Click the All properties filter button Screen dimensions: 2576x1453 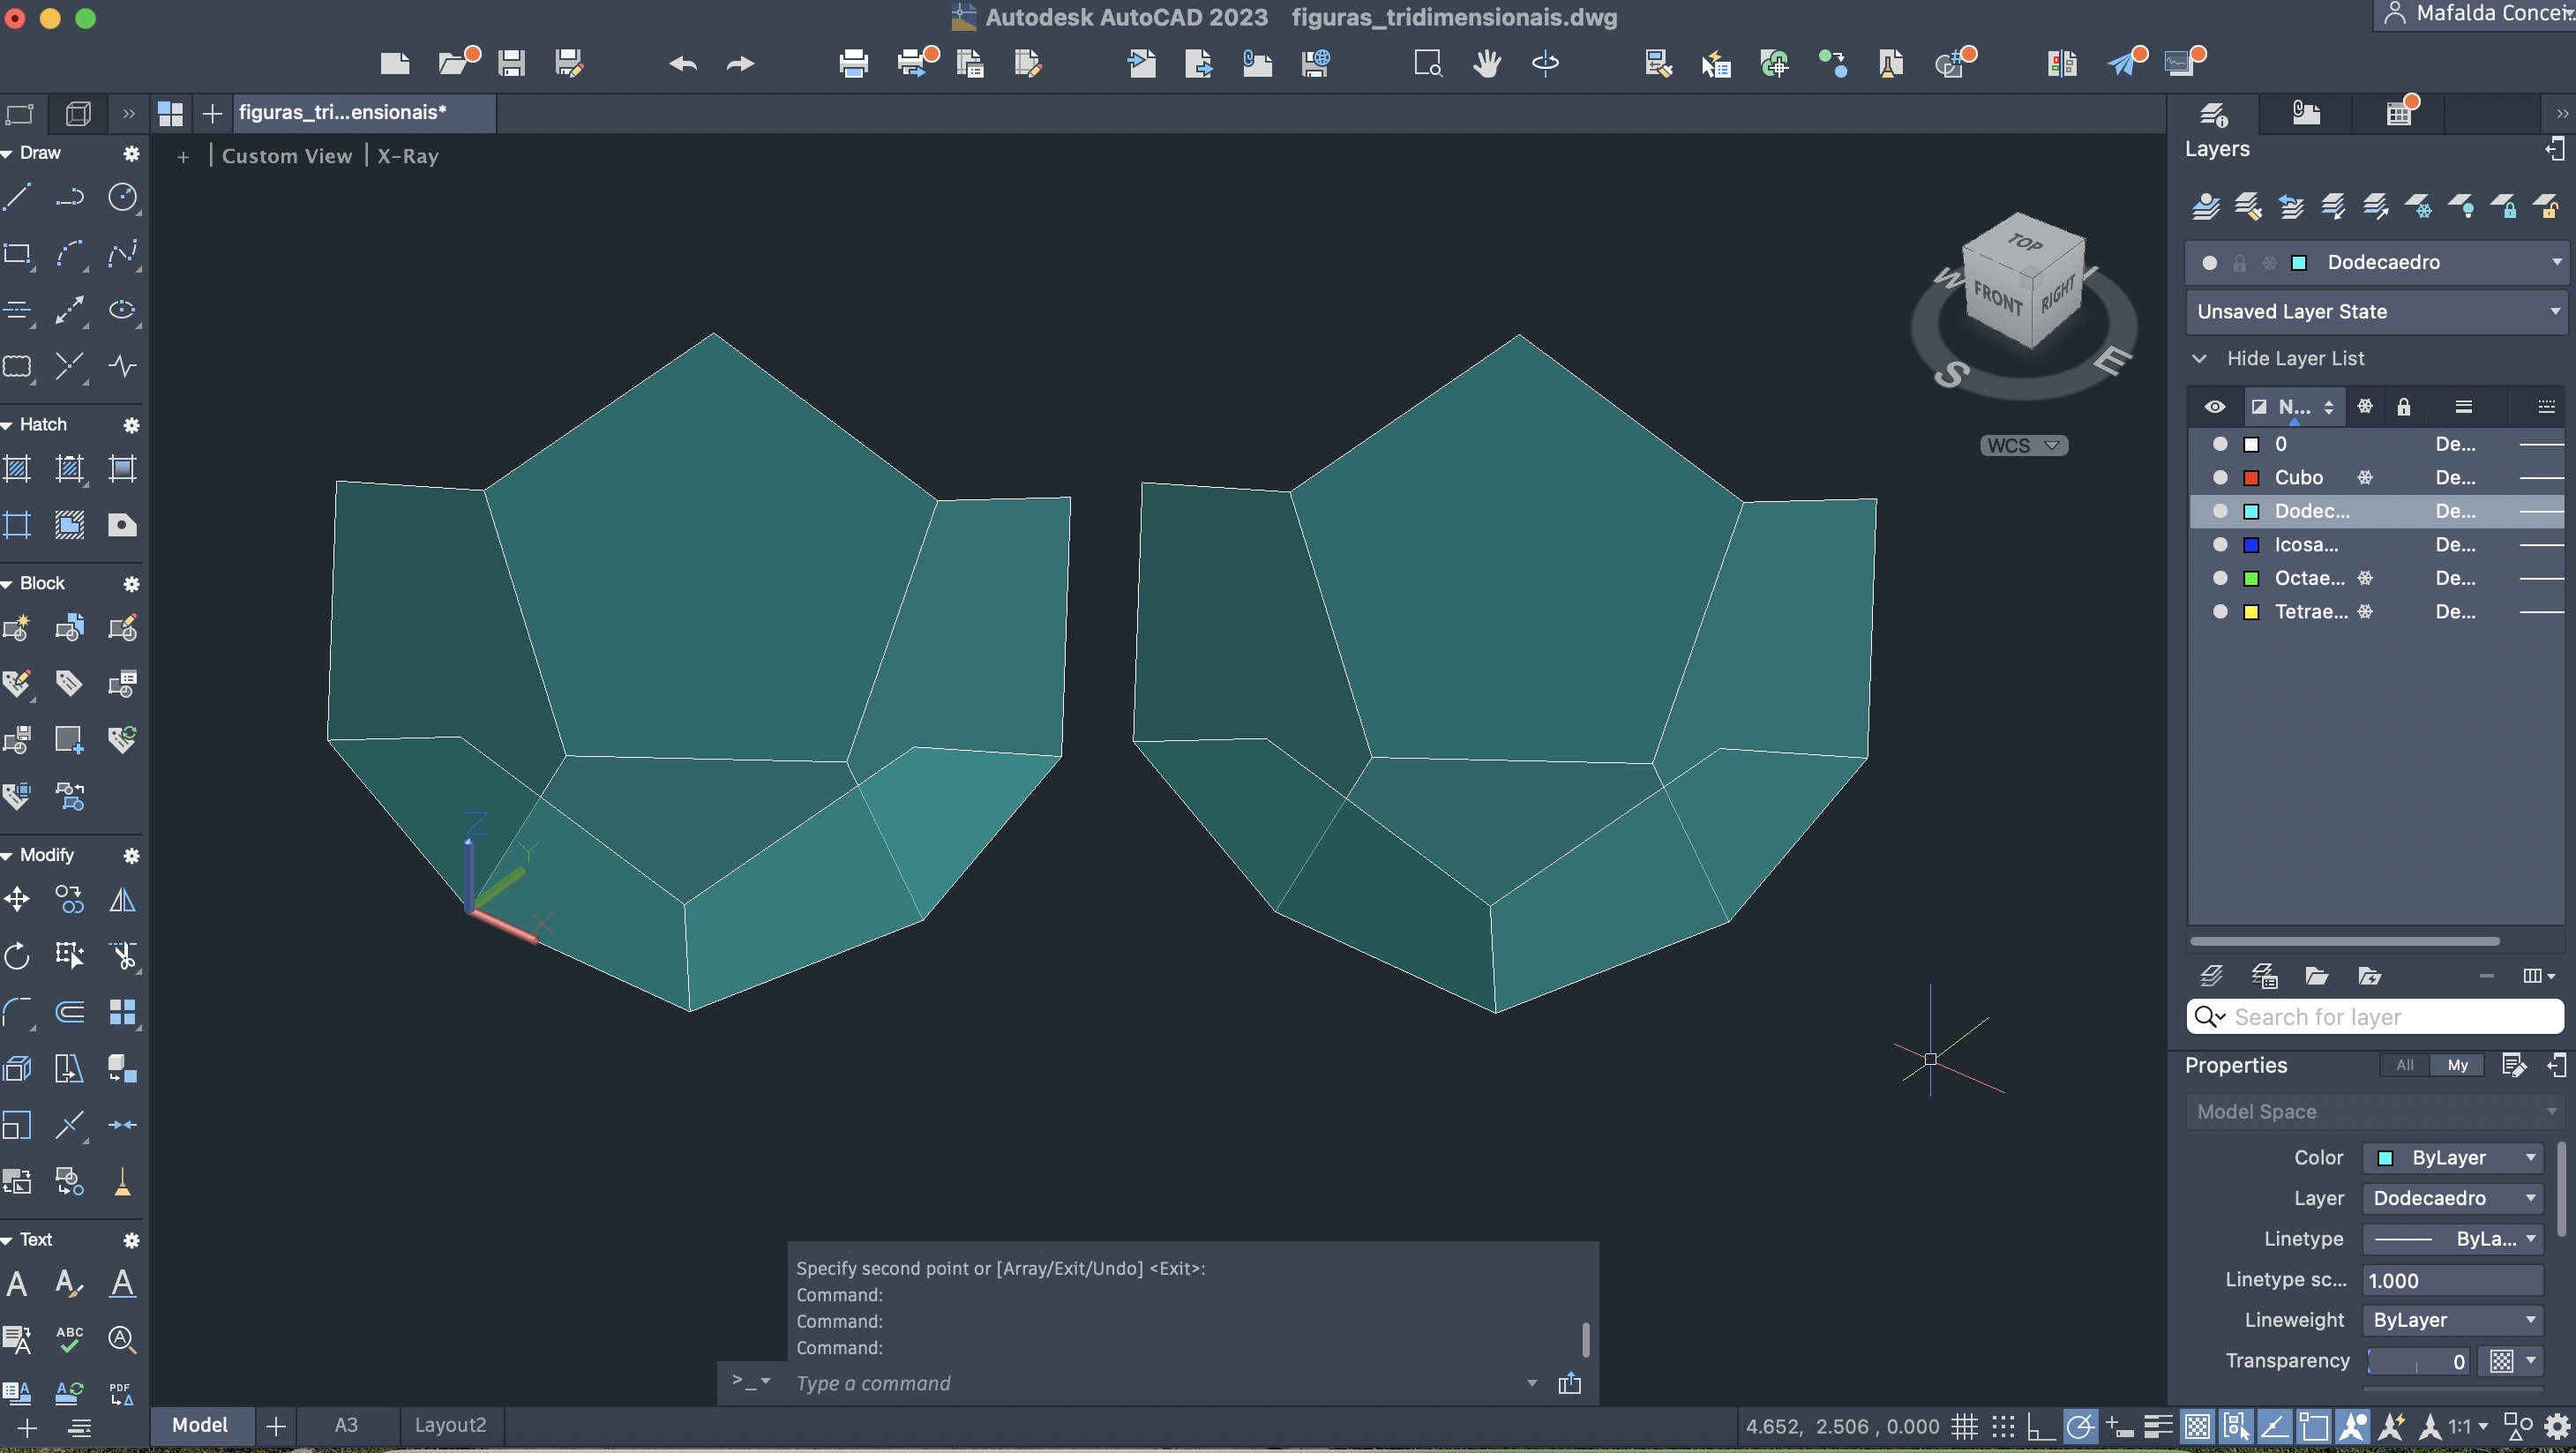(x=2404, y=1065)
